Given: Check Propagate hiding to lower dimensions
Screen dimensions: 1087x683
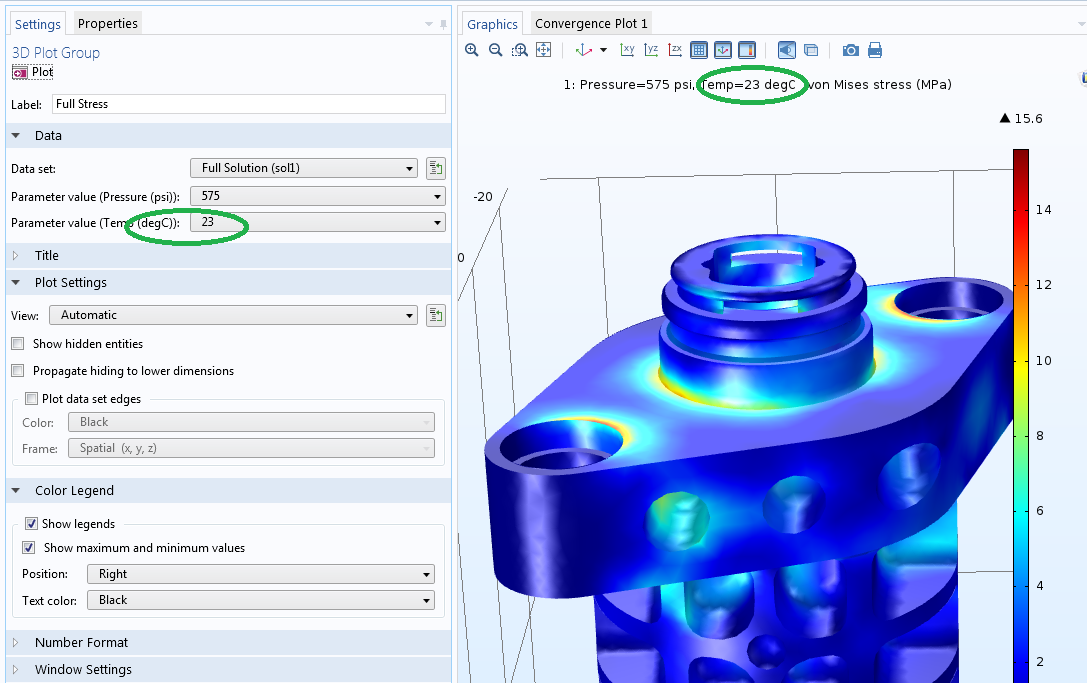Looking at the screenshot, I should pos(18,371).
